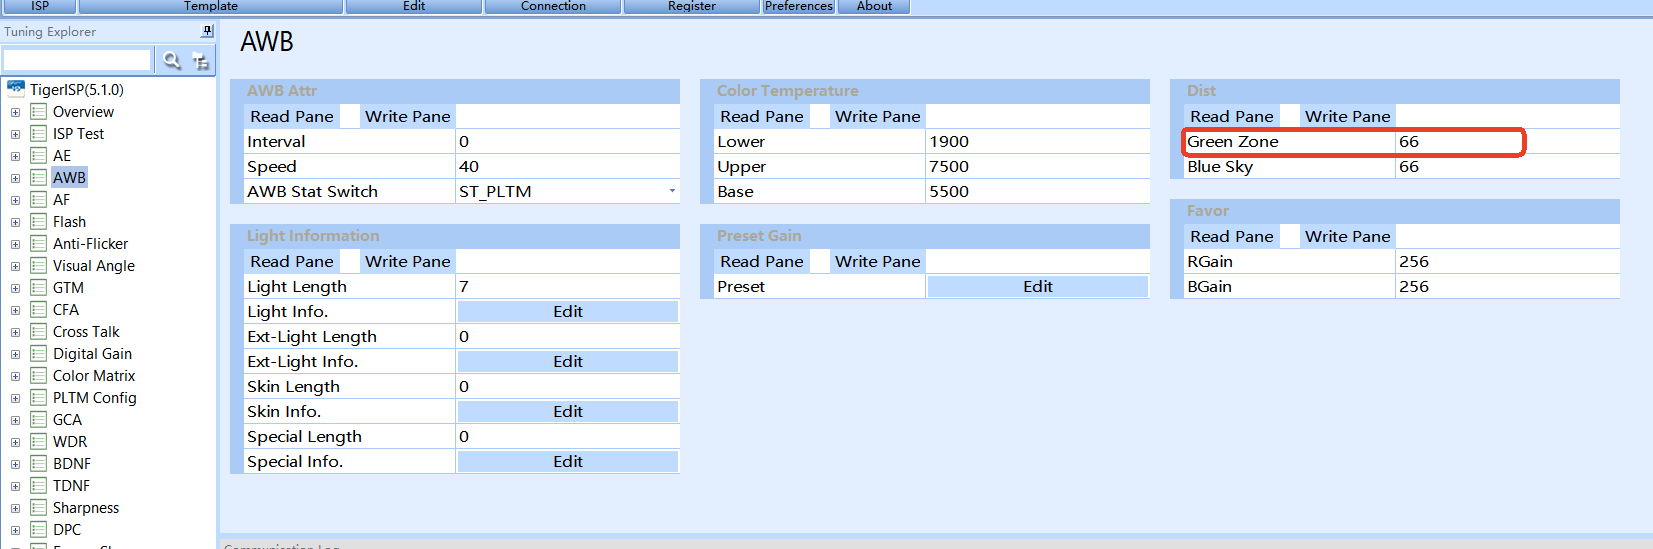Click Write Pane in AWB Attr section
The height and width of the screenshot is (549, 1653).
pyautogui.click(x=408, y=116)
